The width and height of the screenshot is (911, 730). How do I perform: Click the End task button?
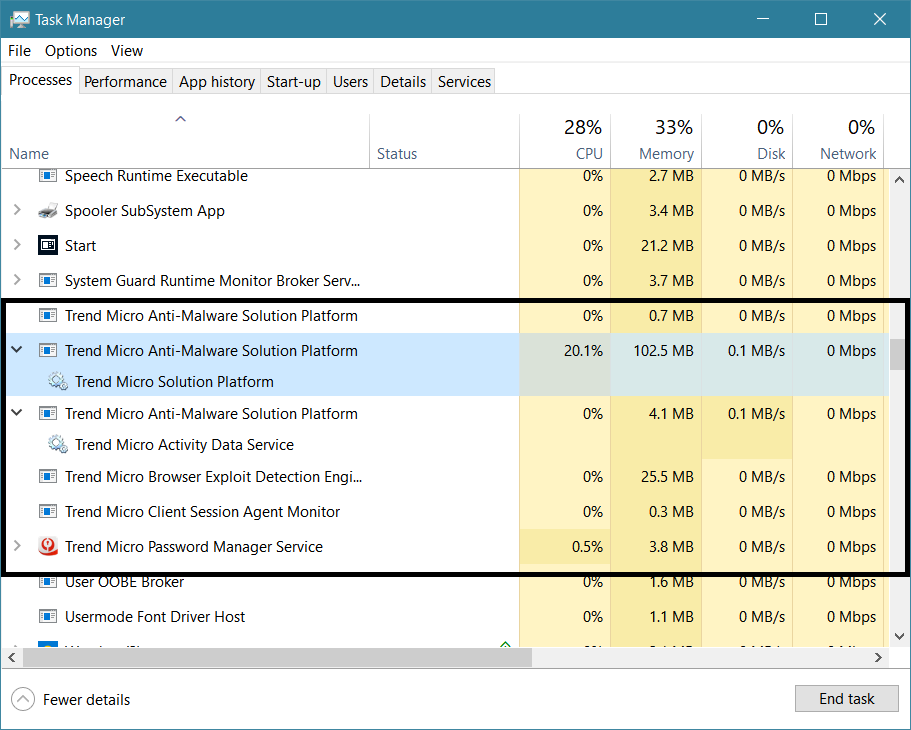(846, 699)
